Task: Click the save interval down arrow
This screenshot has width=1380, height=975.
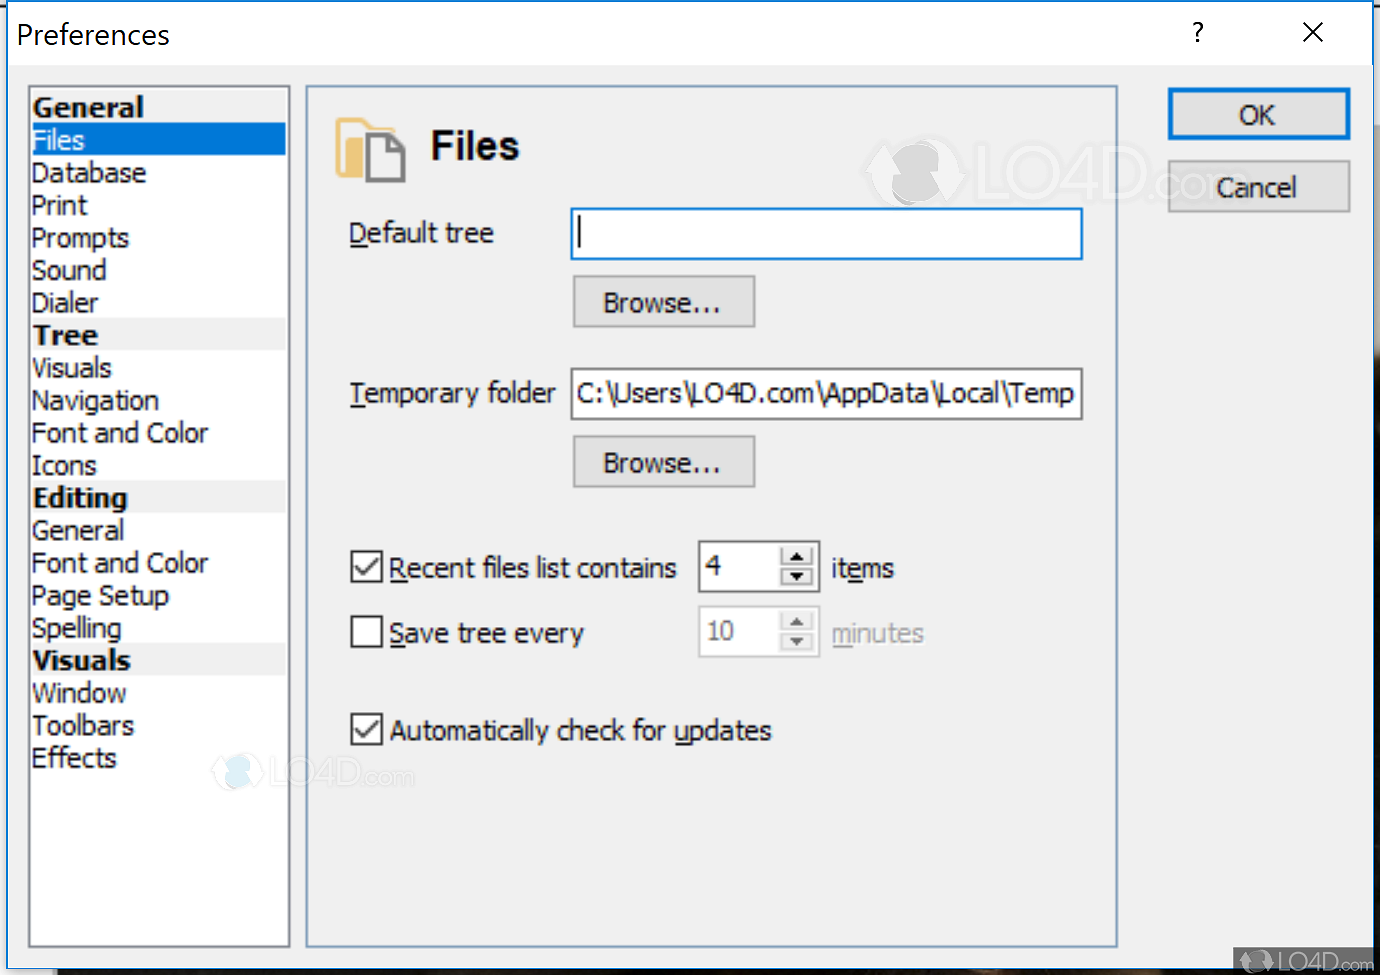Action: click(x=797, y=641)
